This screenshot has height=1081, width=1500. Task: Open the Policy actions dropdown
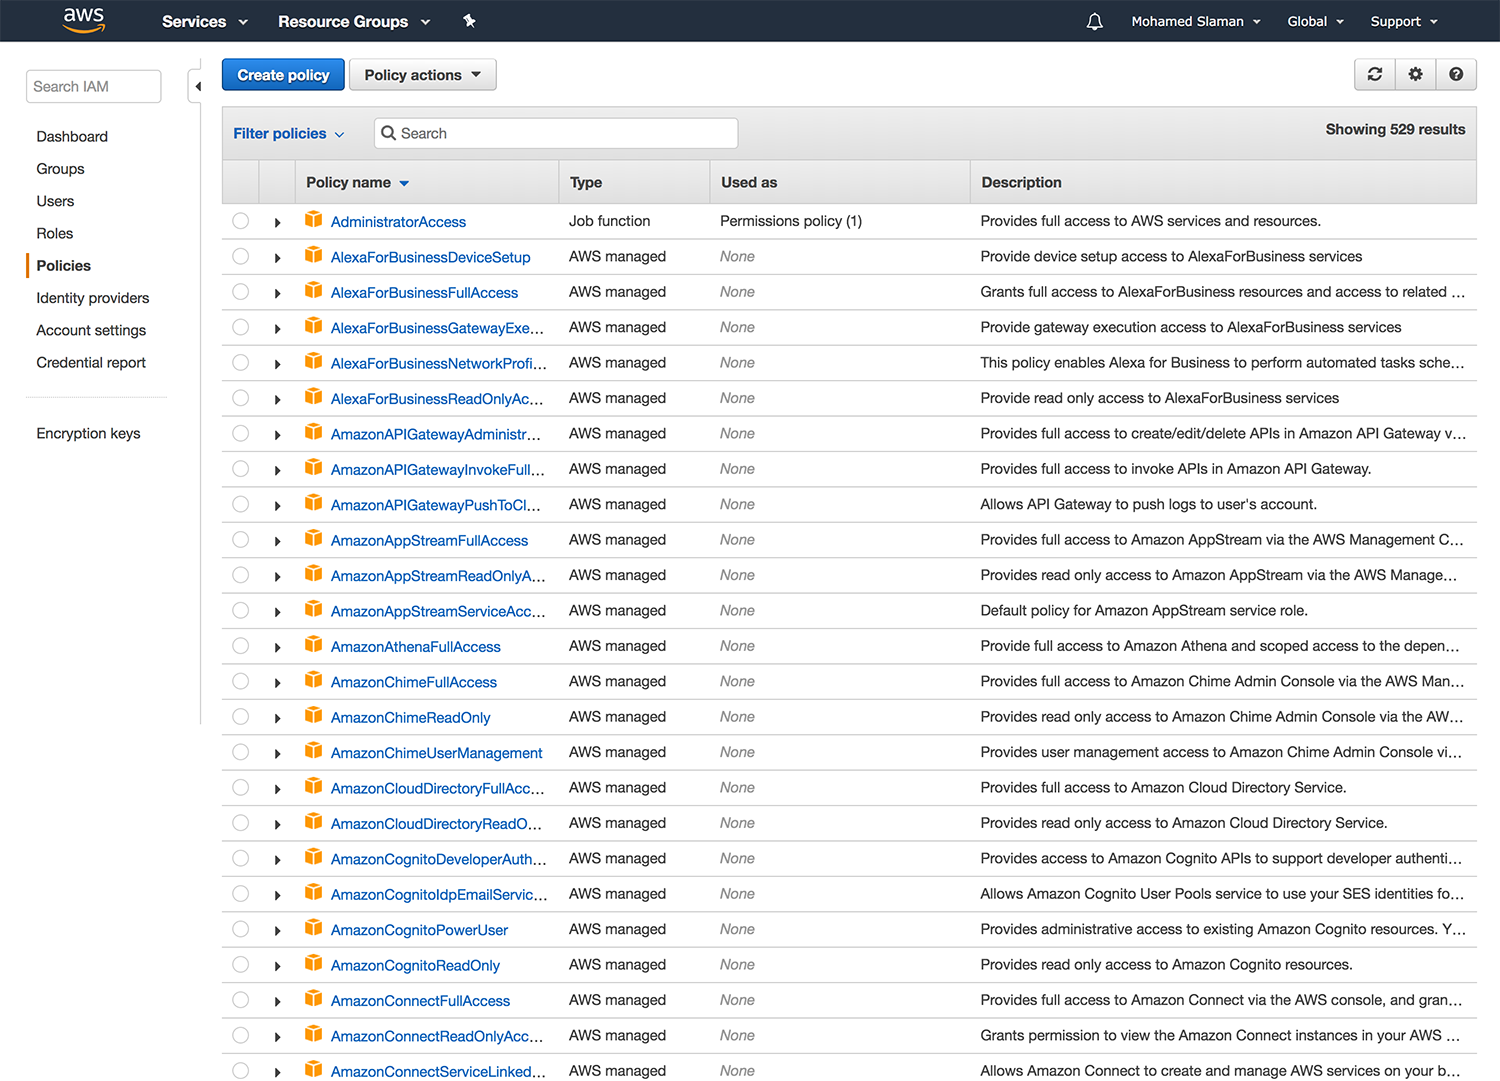(x=422, y=75)
